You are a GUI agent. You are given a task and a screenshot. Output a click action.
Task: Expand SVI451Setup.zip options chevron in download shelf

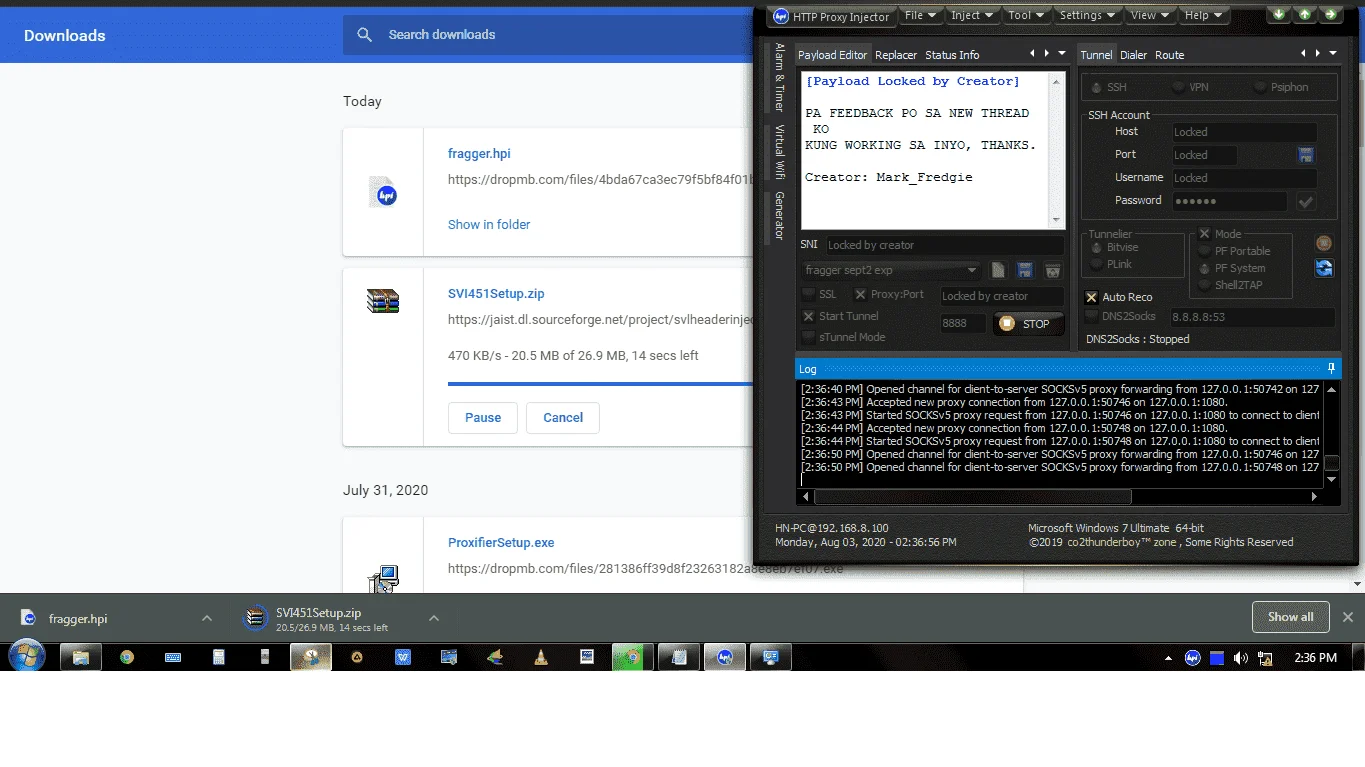(x=434, y=619)
